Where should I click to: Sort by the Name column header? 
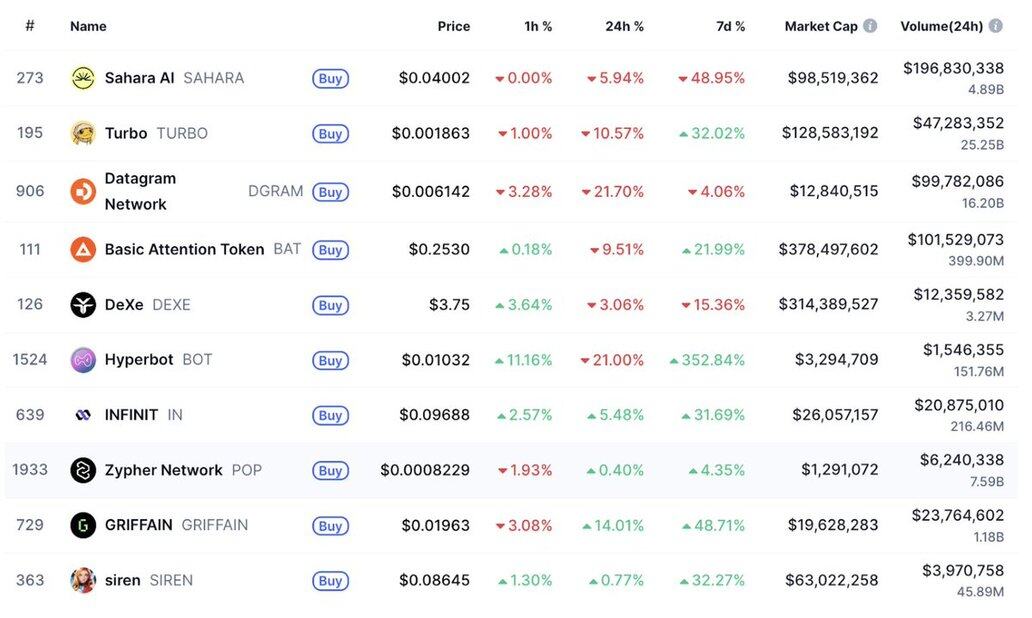88,26
